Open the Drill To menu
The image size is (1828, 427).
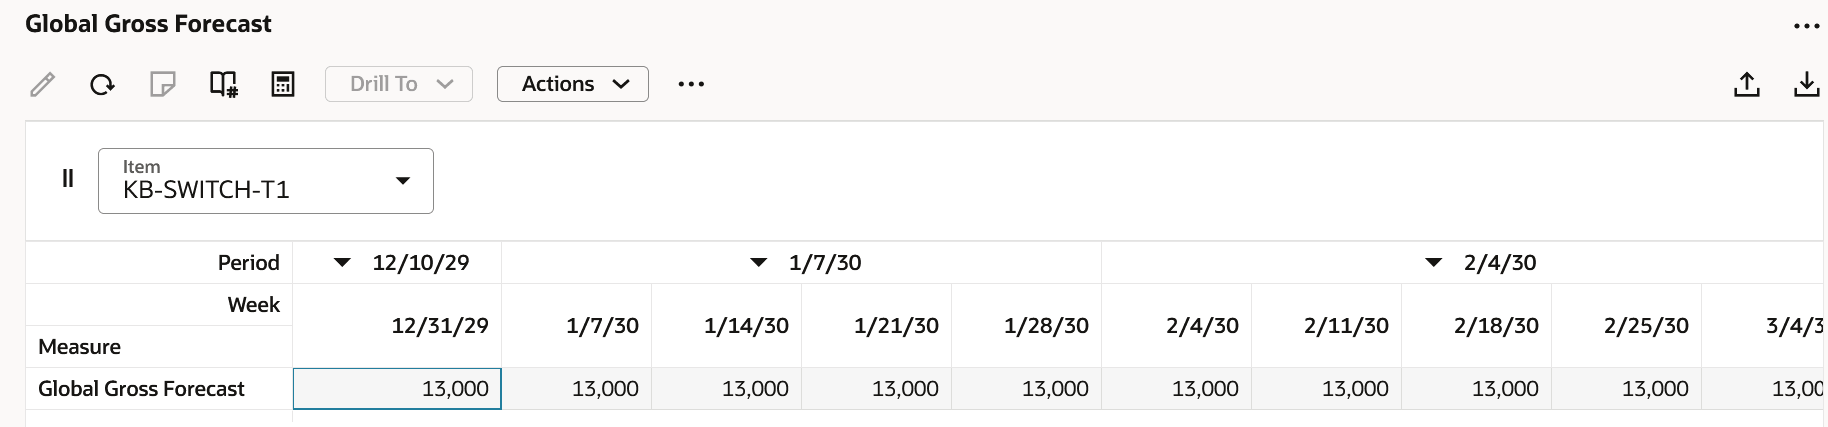coord(399,84)
